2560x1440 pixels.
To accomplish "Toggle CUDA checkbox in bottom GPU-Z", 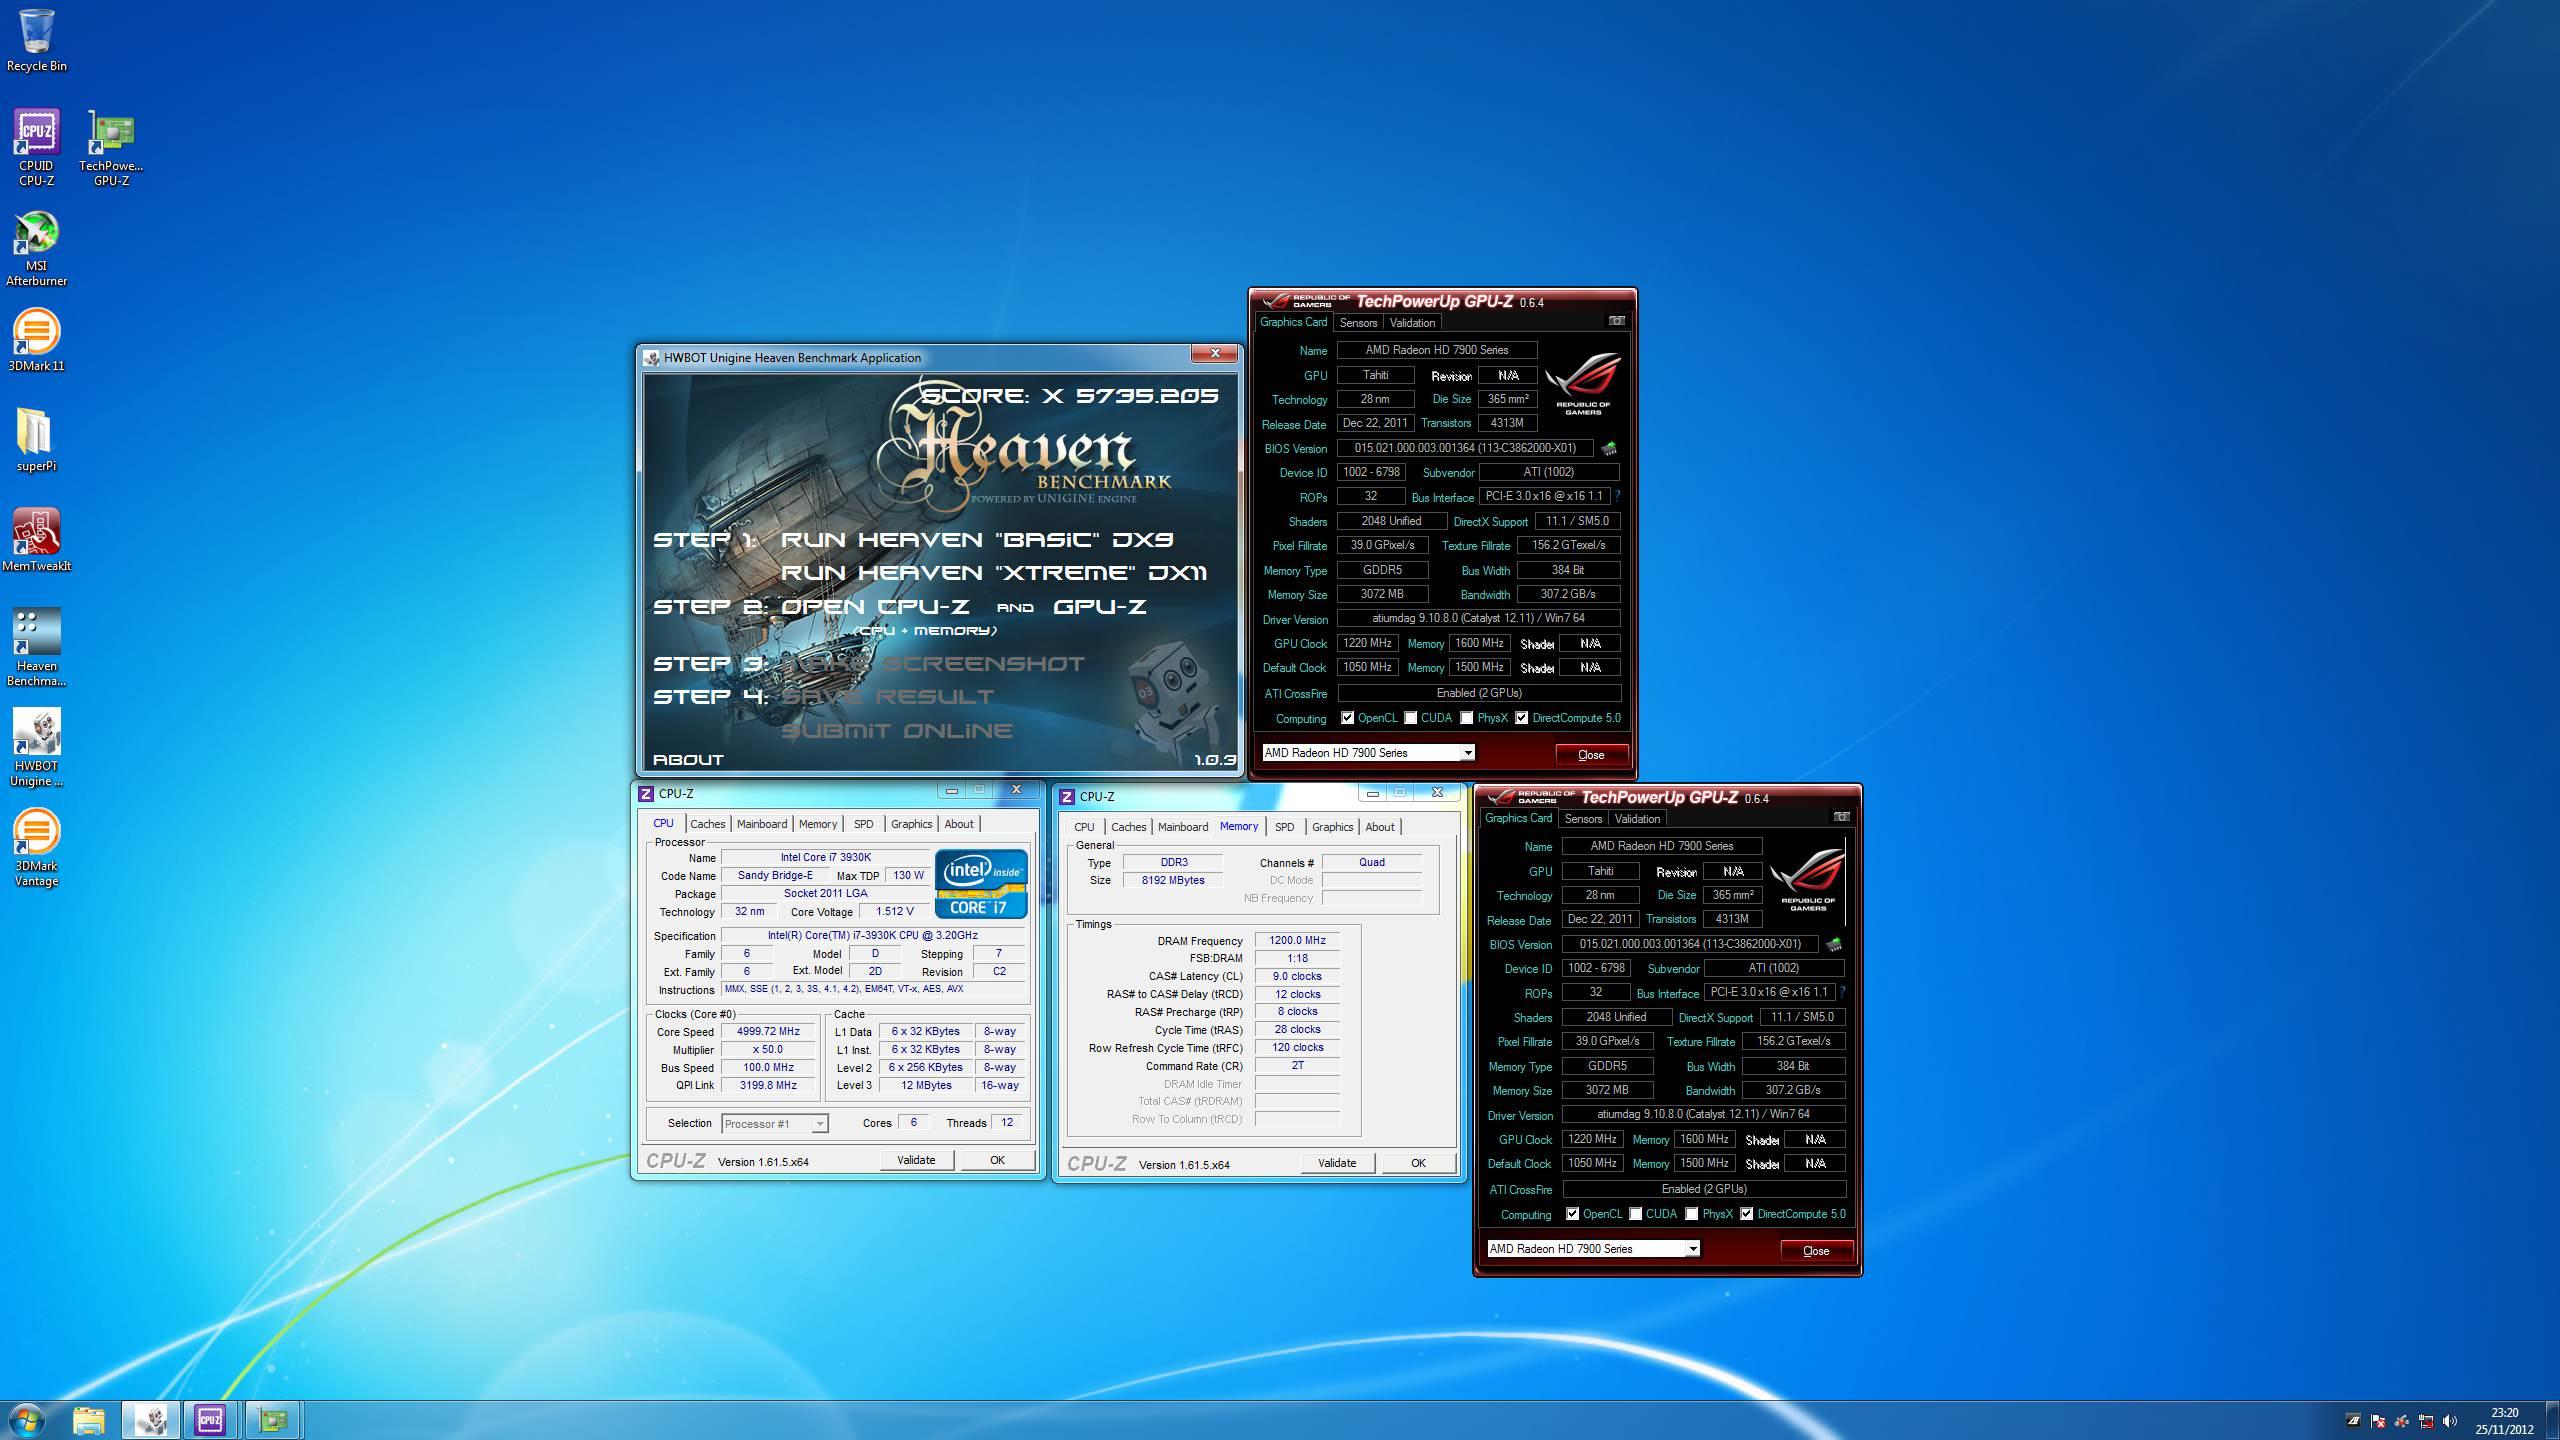I will coord(1635,1214).
